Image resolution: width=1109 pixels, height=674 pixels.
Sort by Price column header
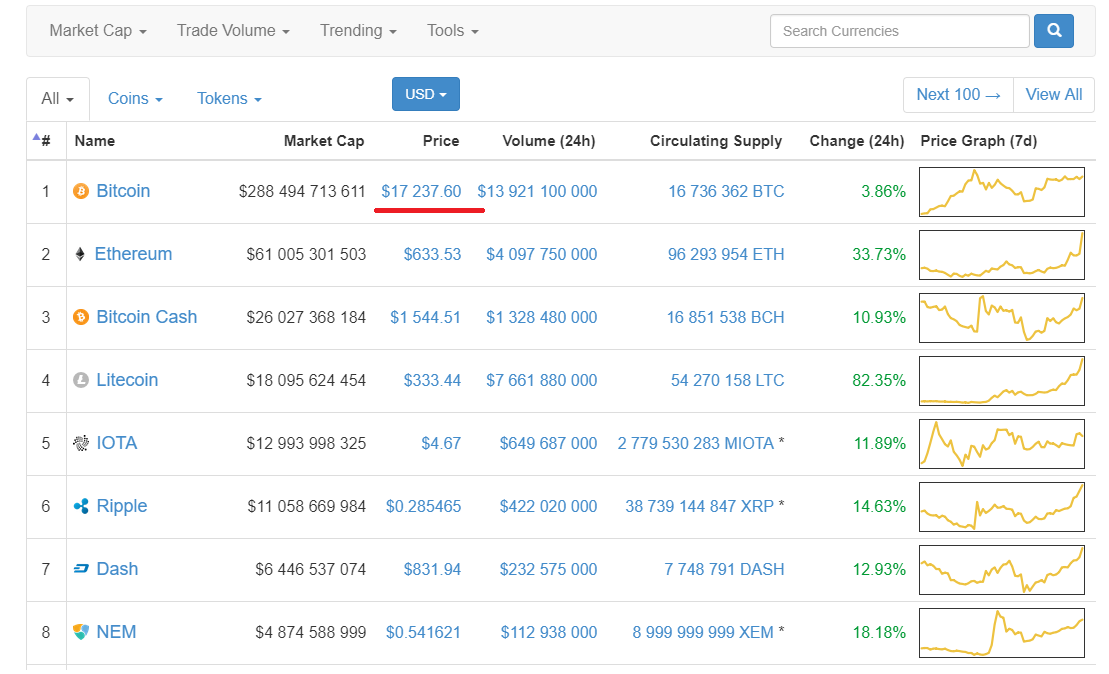click(441, 141)
